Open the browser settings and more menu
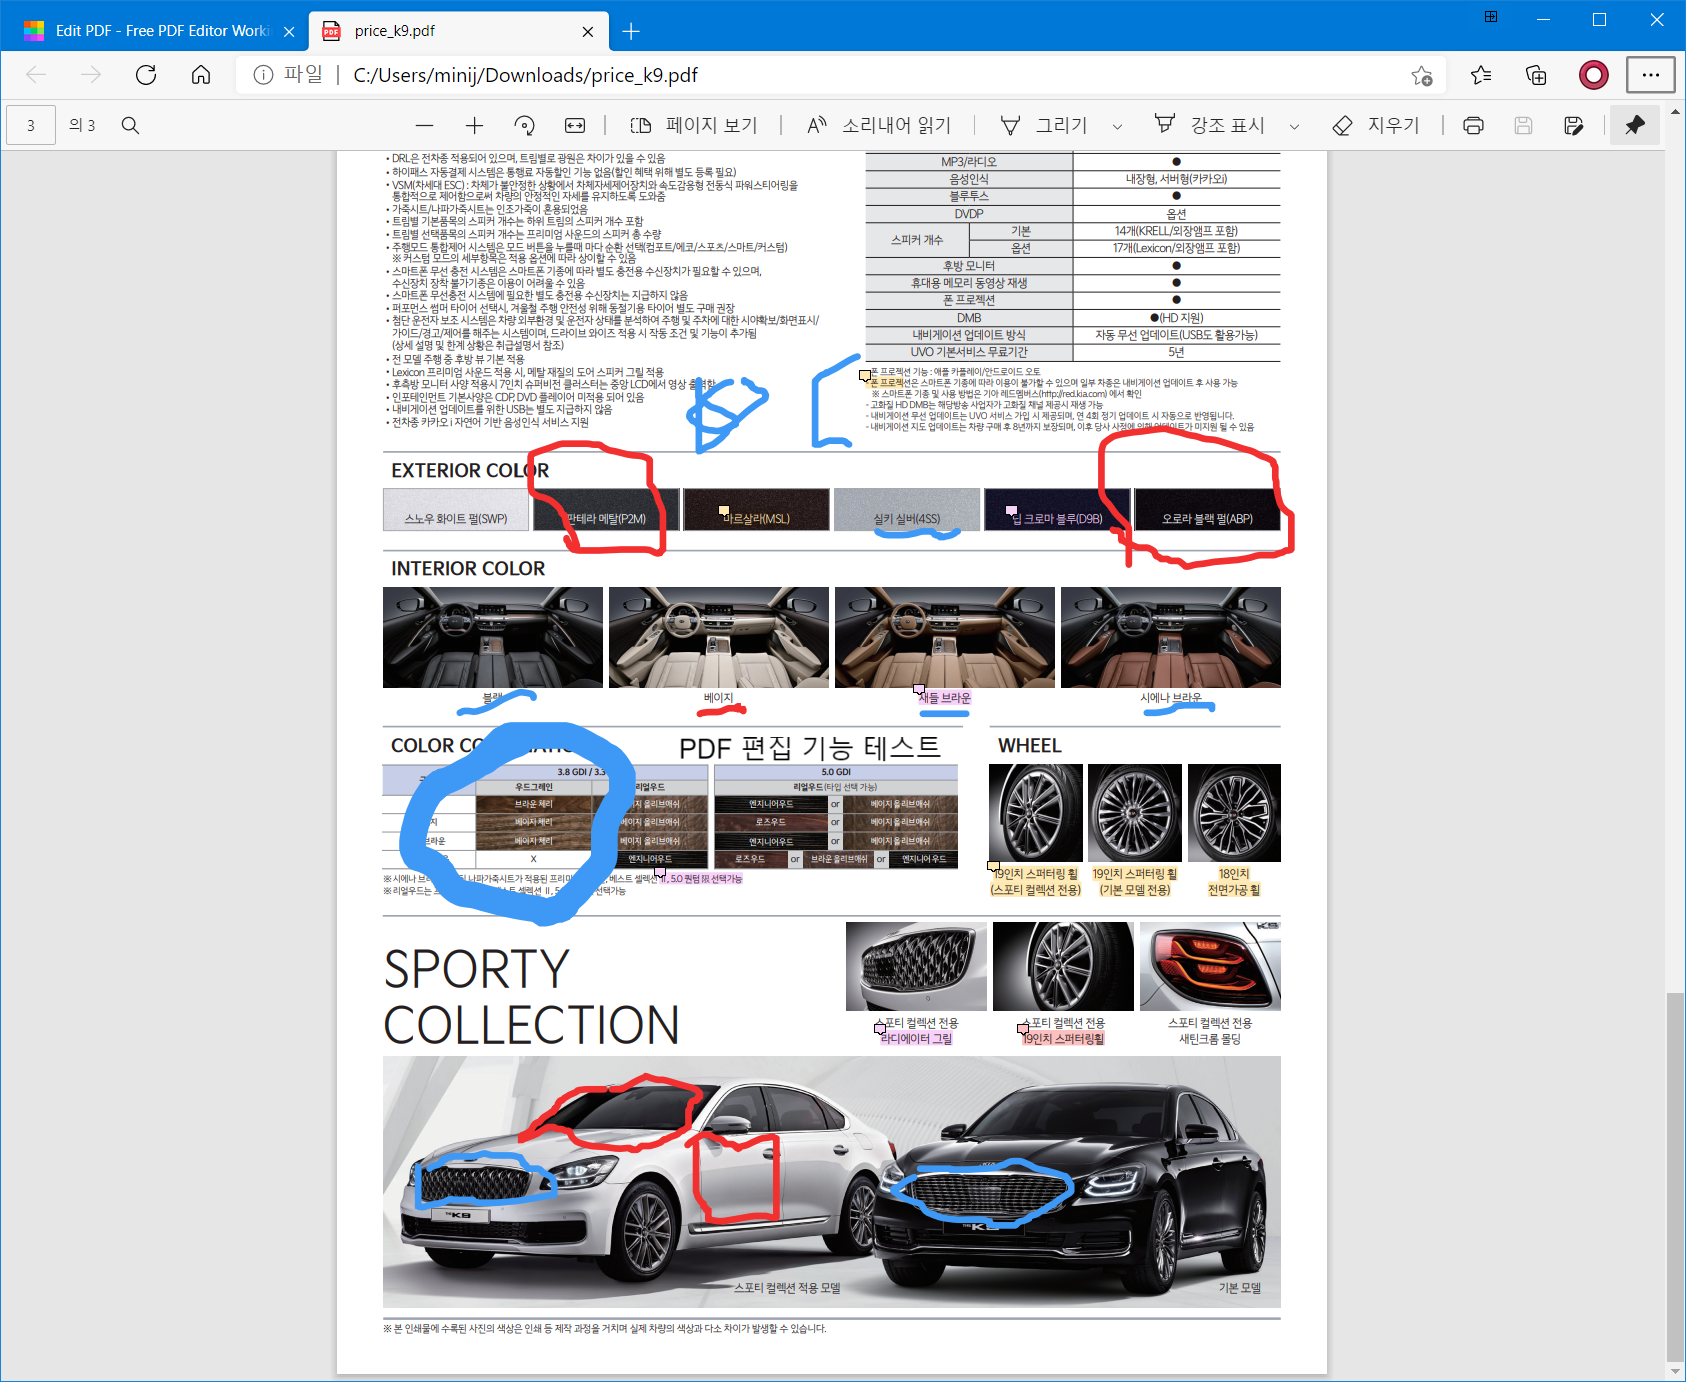This screenshot has width=1686, height=1382. point(1650,75)
